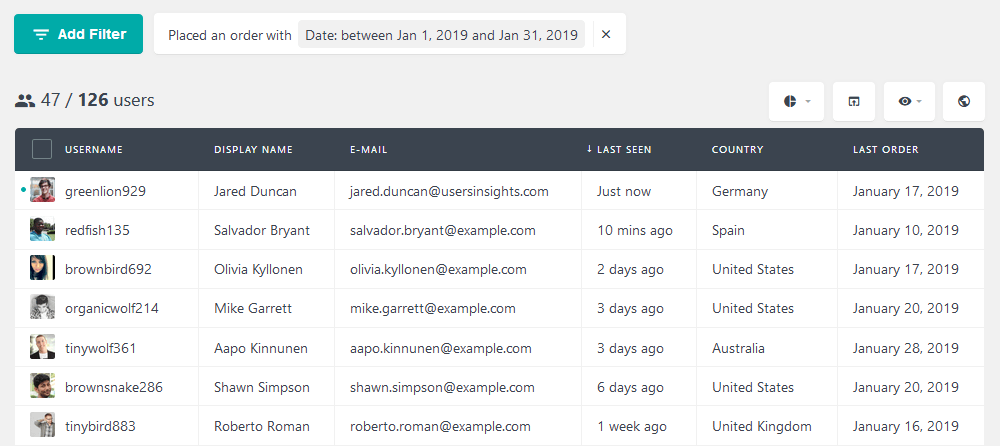This screenshot has height=446, width=1000.
Task: Click the '1 week ago' last seen cell
Action: (x=631, y=426)
